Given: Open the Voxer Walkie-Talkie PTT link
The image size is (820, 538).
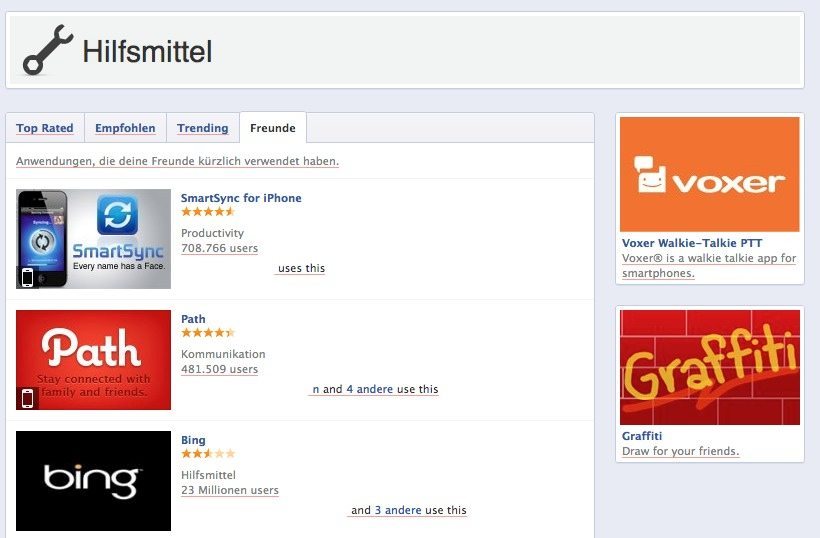Looking at the screenshot, I should (692, 243).
